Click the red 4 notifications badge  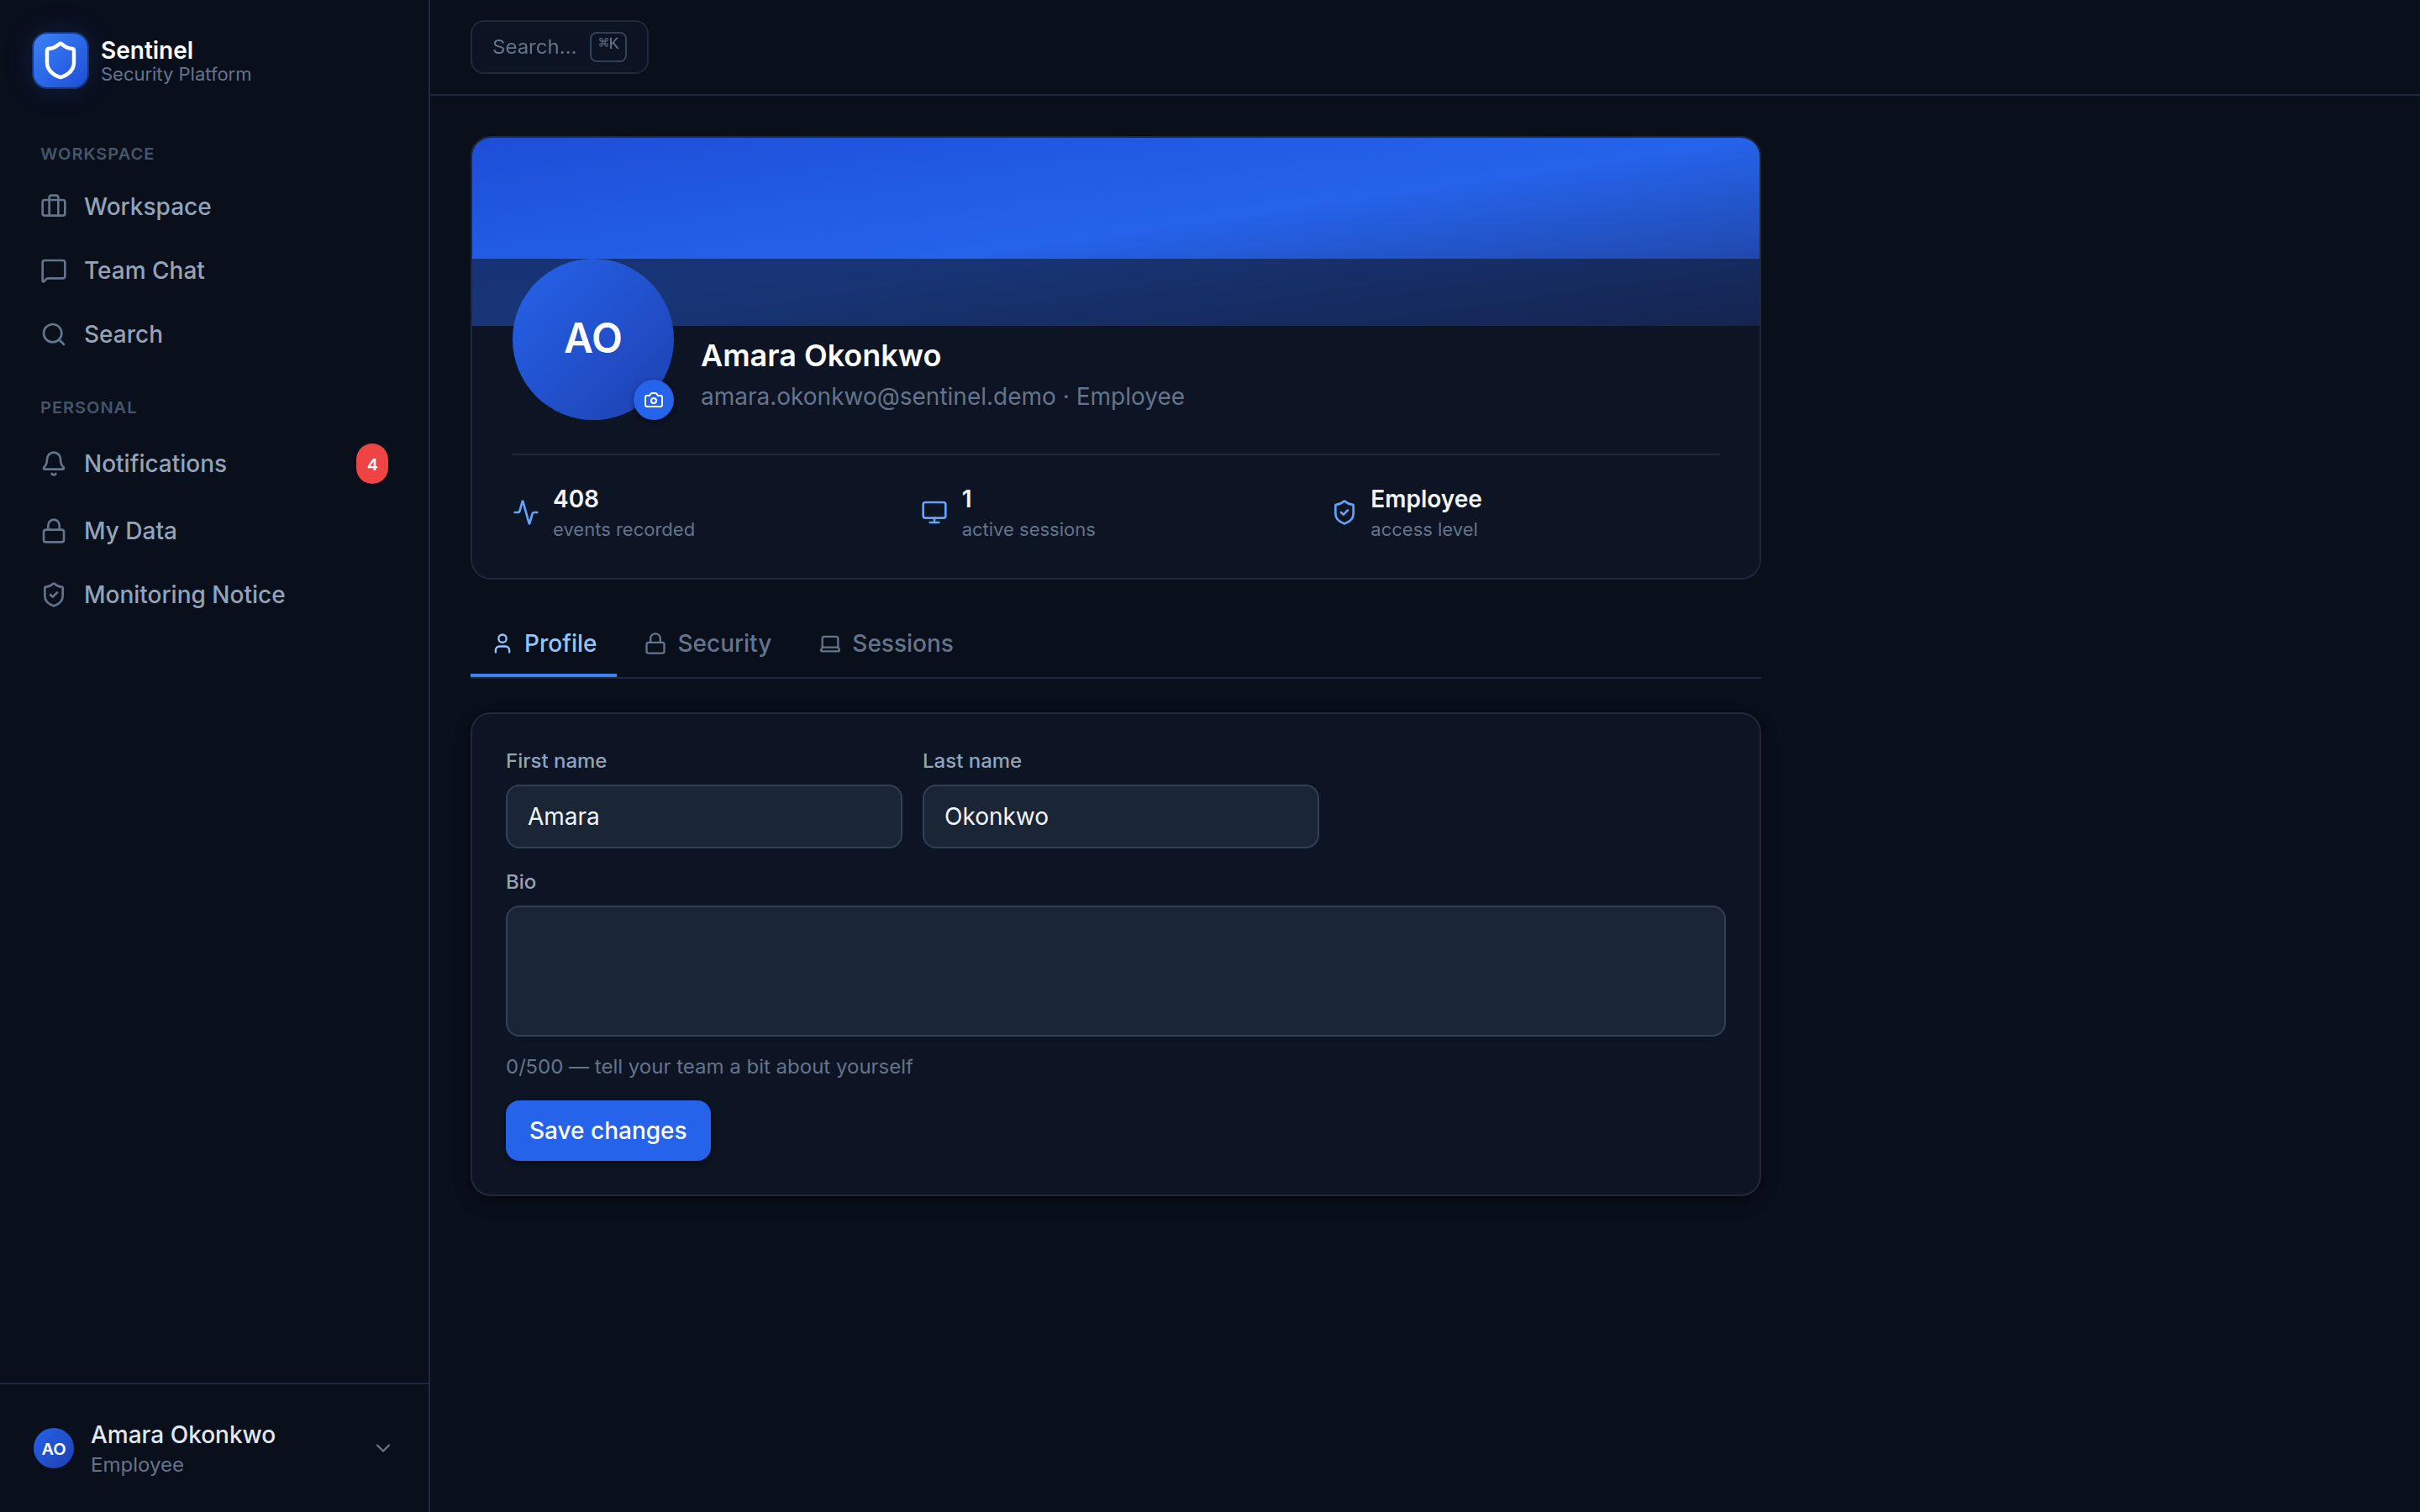tap(372, 464)
